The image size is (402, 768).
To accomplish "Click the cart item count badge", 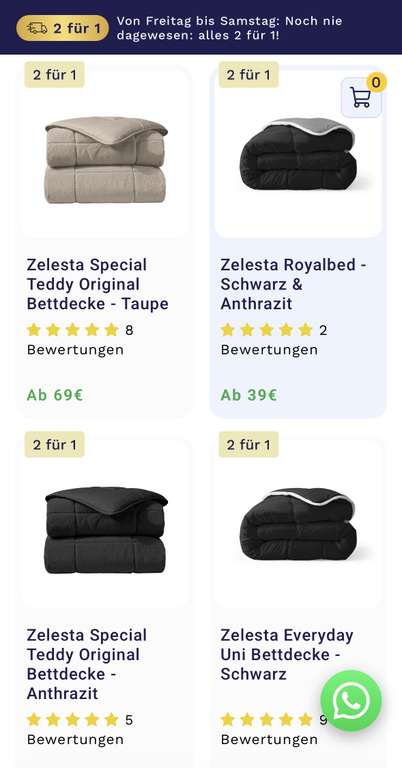I will [376, 83].
